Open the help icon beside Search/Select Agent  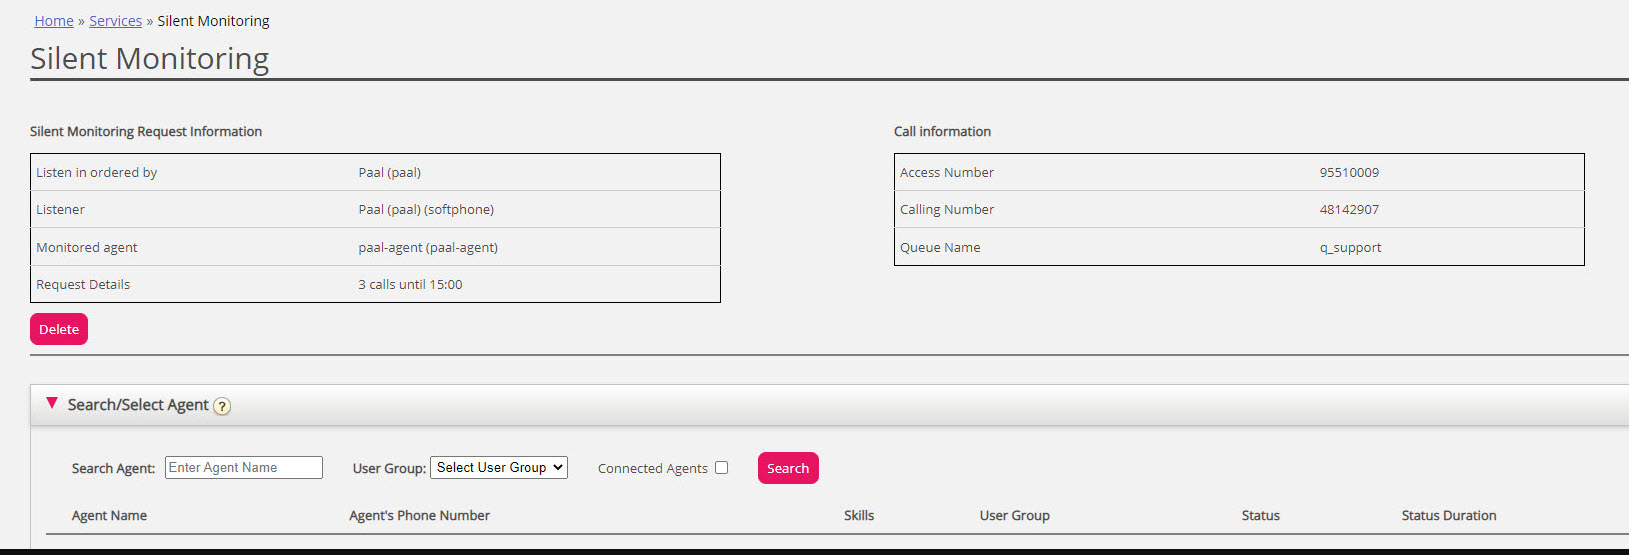(x=222, y=406)
